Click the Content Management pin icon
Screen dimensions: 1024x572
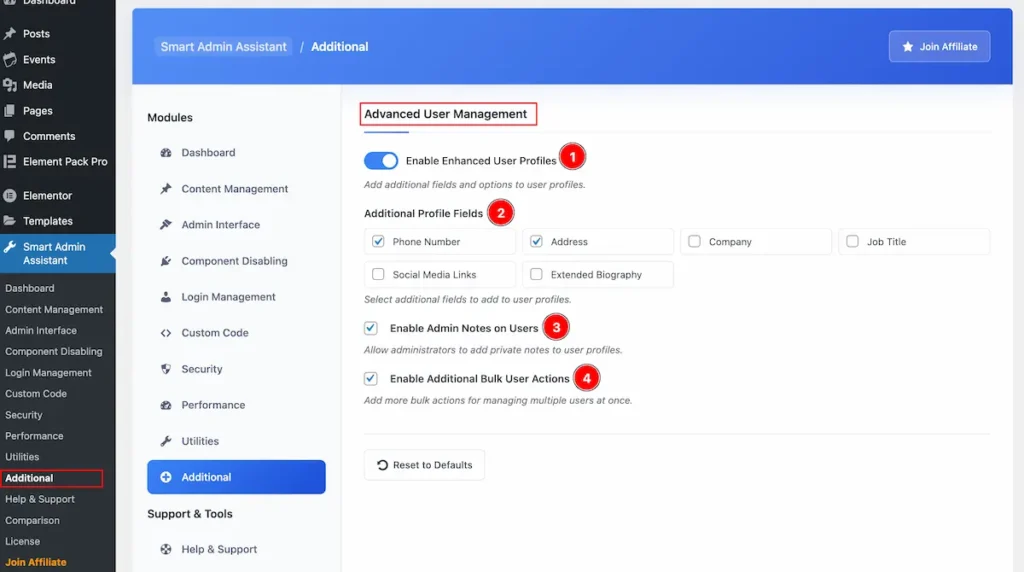click(166, 189)
